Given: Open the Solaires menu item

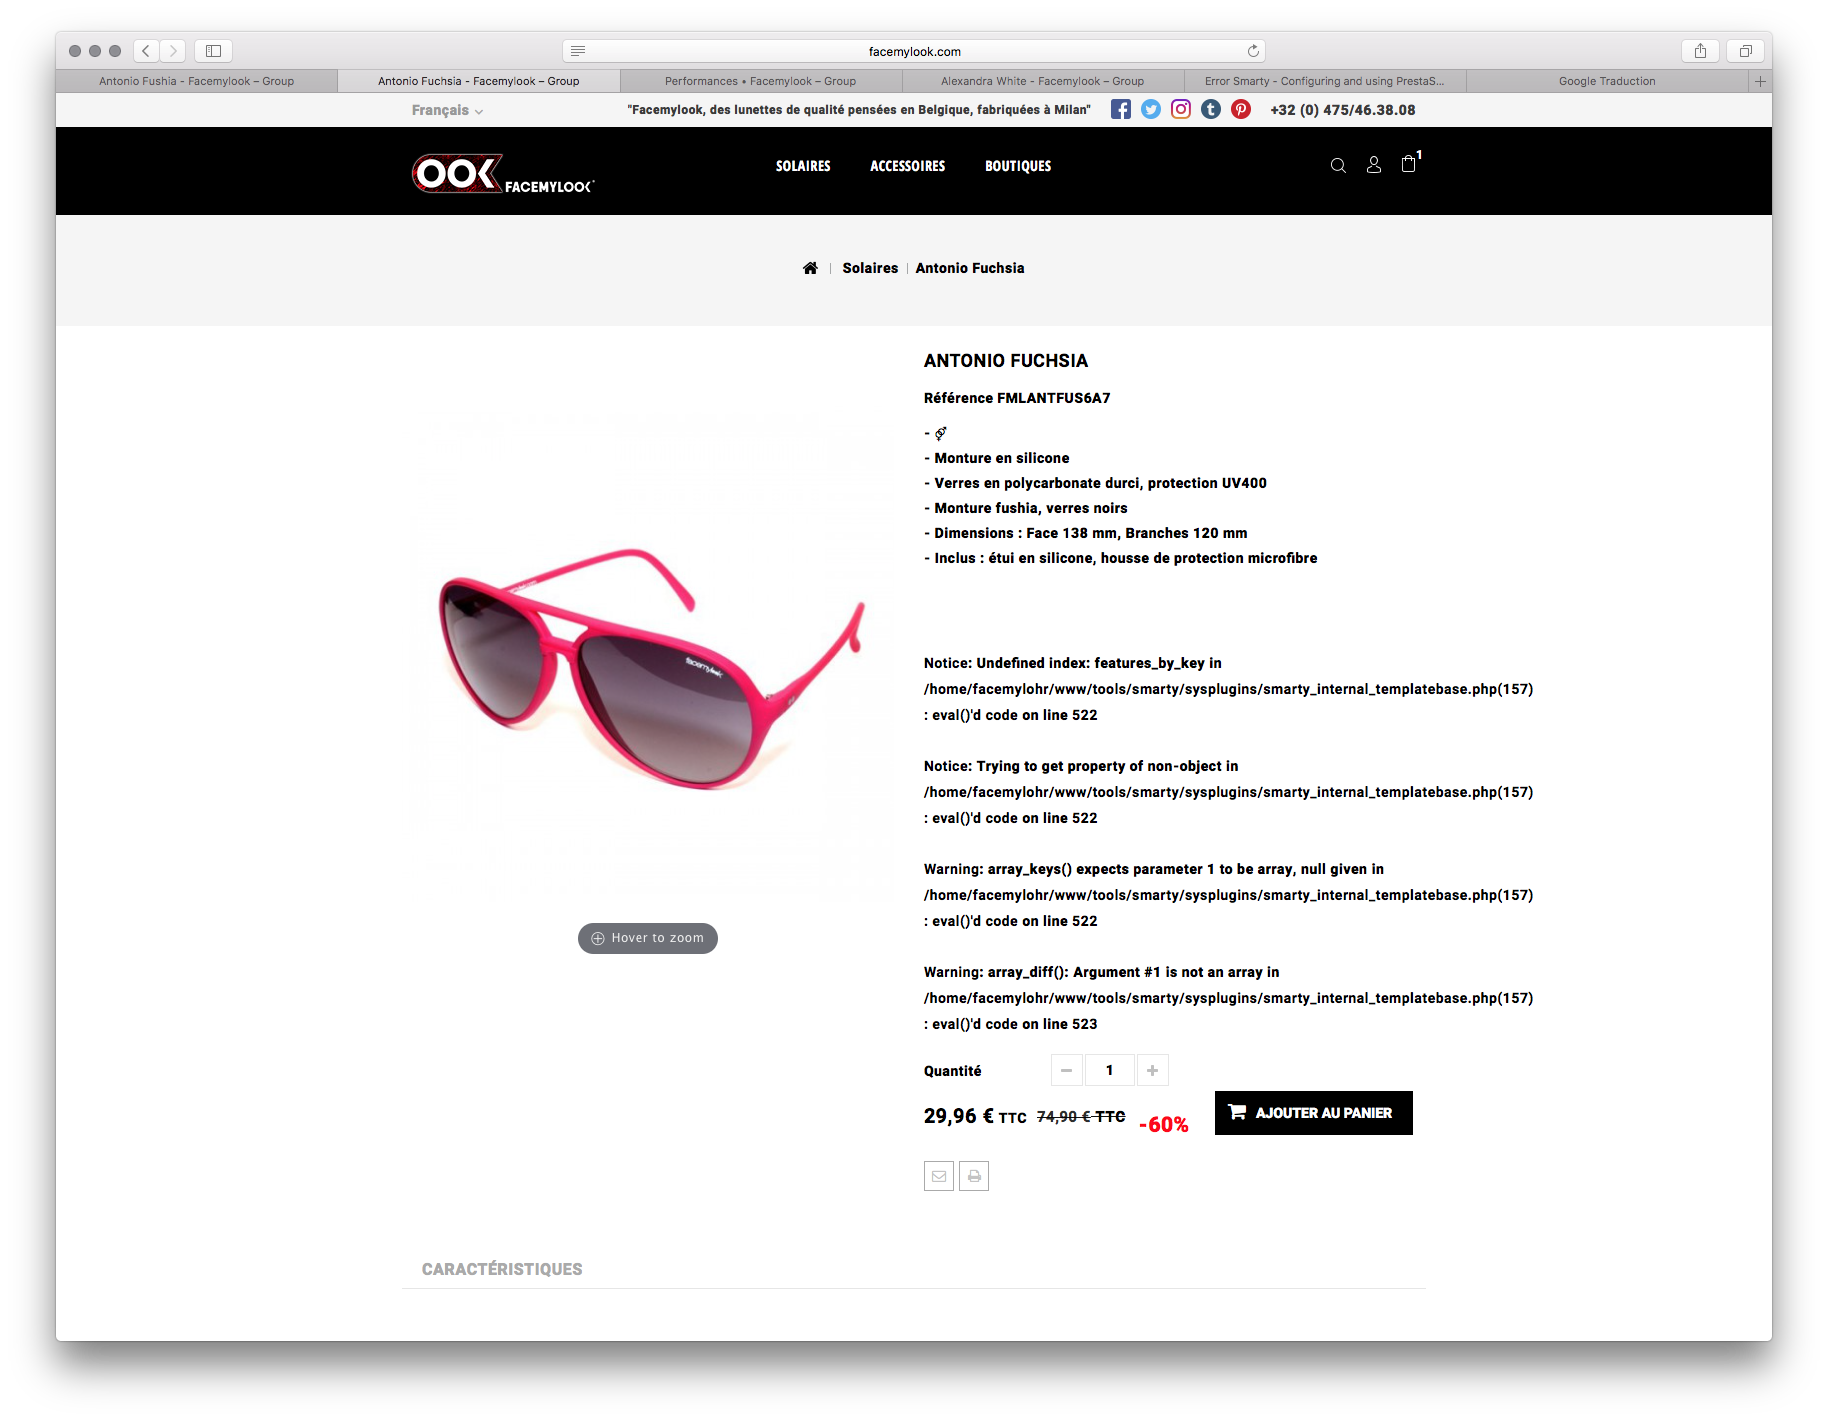Looking at the screenshot, I should pos(803,166).
